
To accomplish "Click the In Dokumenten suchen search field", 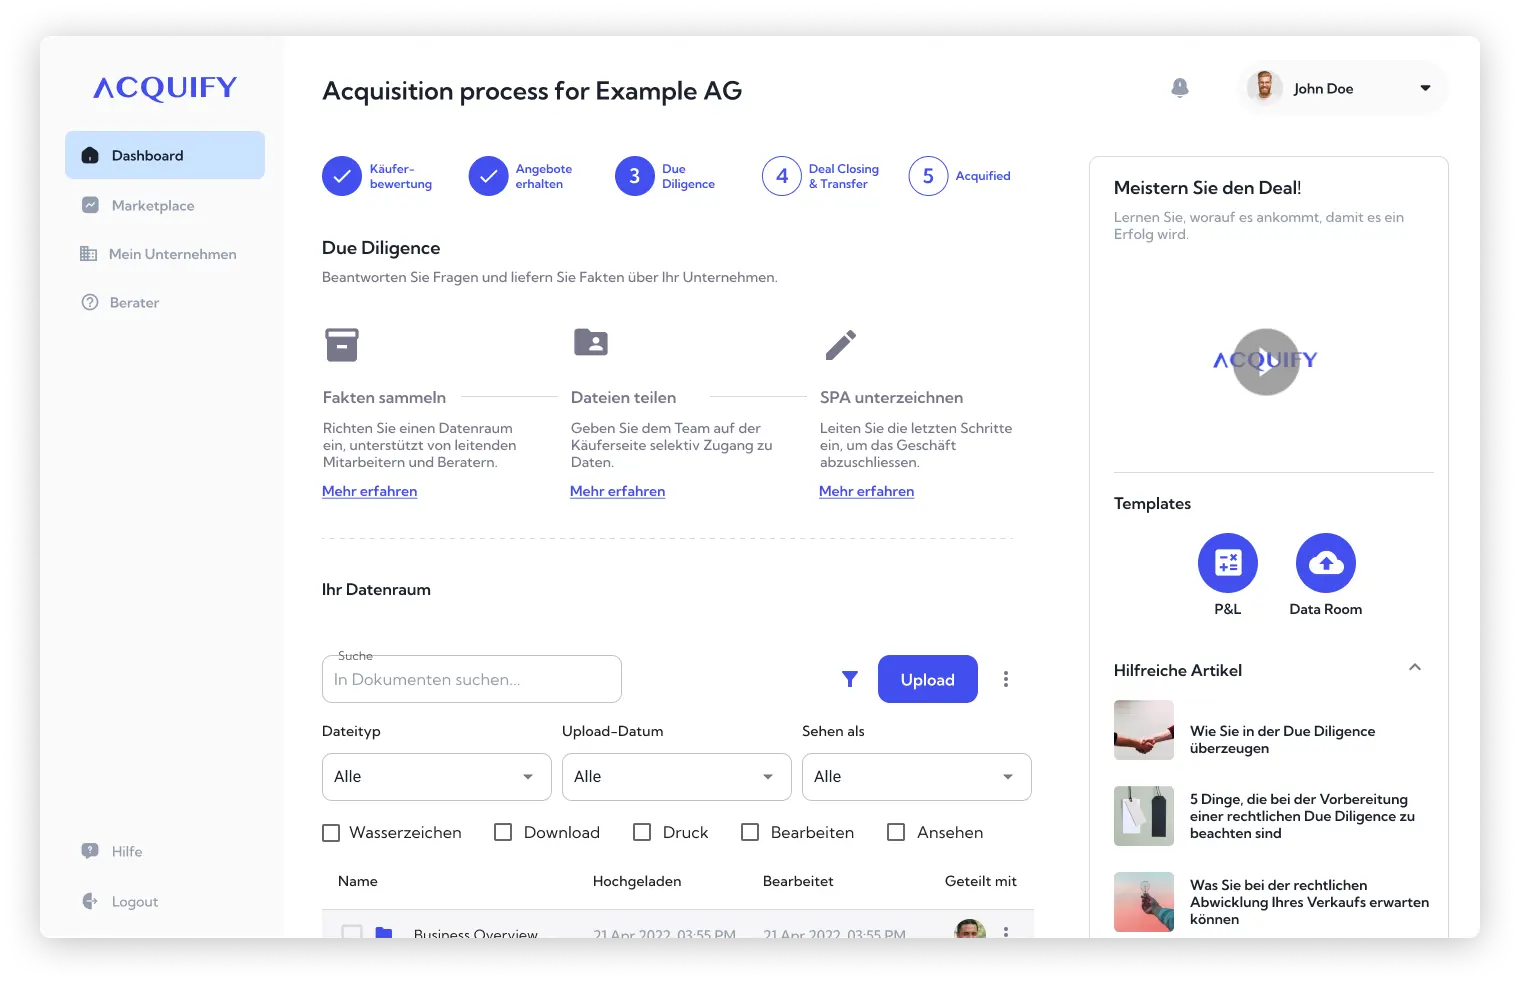I will [472, 679].
